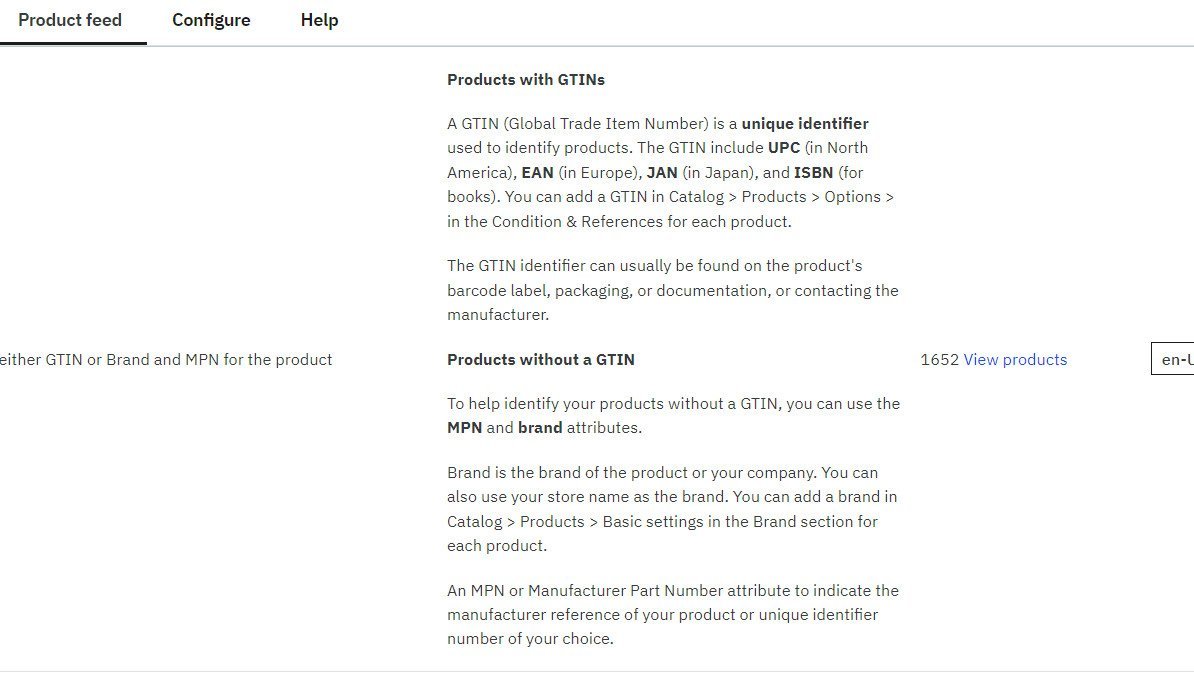1194x689 pixels.
Task: Click the bold 'brand' attribute word
Action: (540, 428)
